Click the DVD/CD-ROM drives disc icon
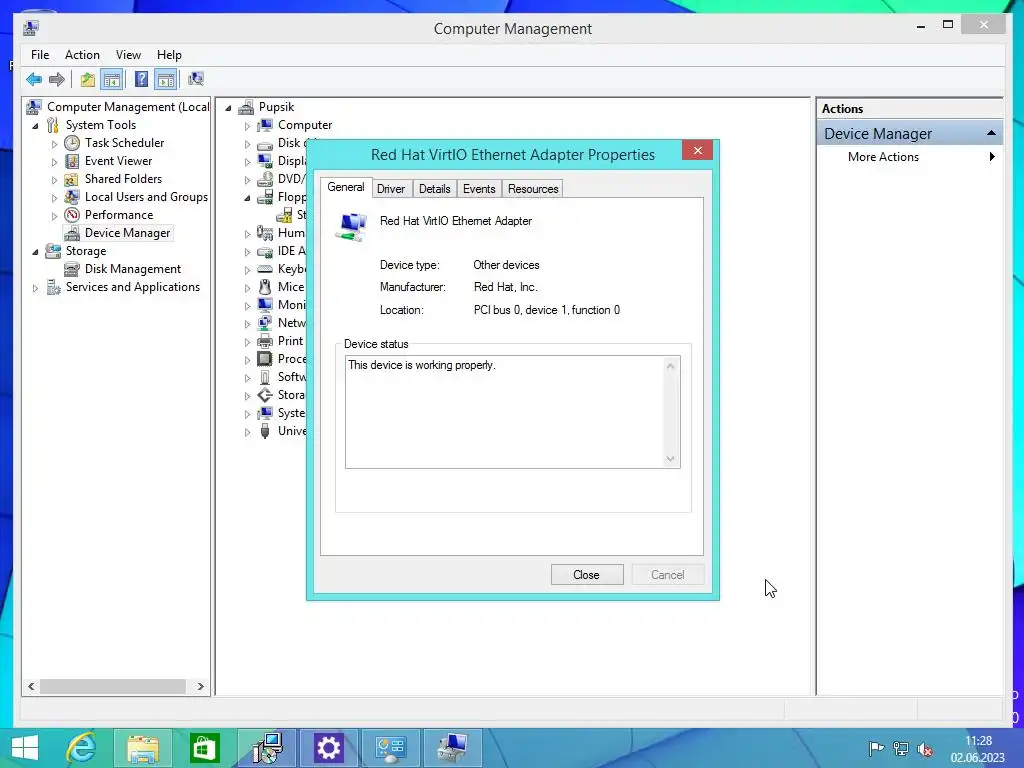 click(264, 179)
